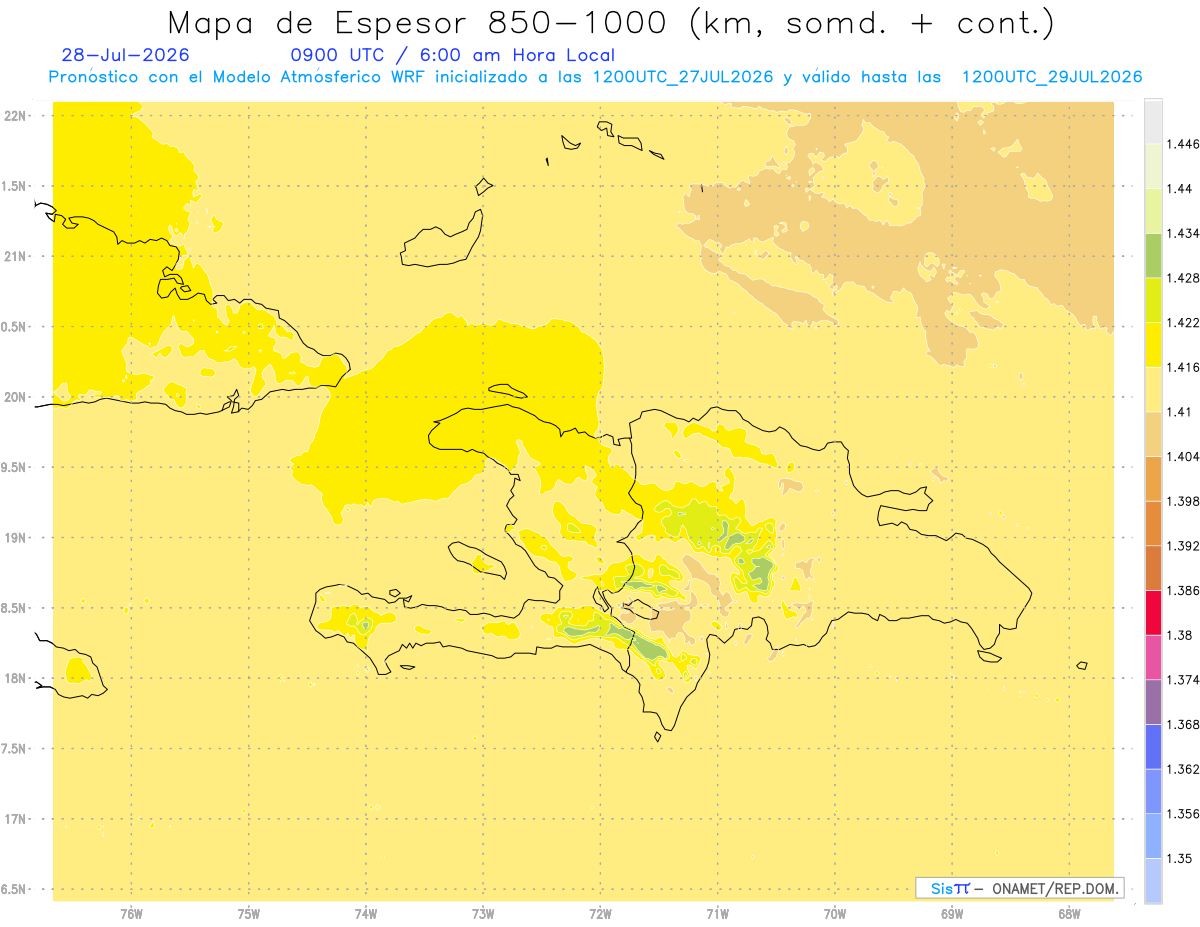Image resolution: width=1200 pixels, height=927 pixels.
Task: Click the longitude label '76W'
Action: coord(131,914)
